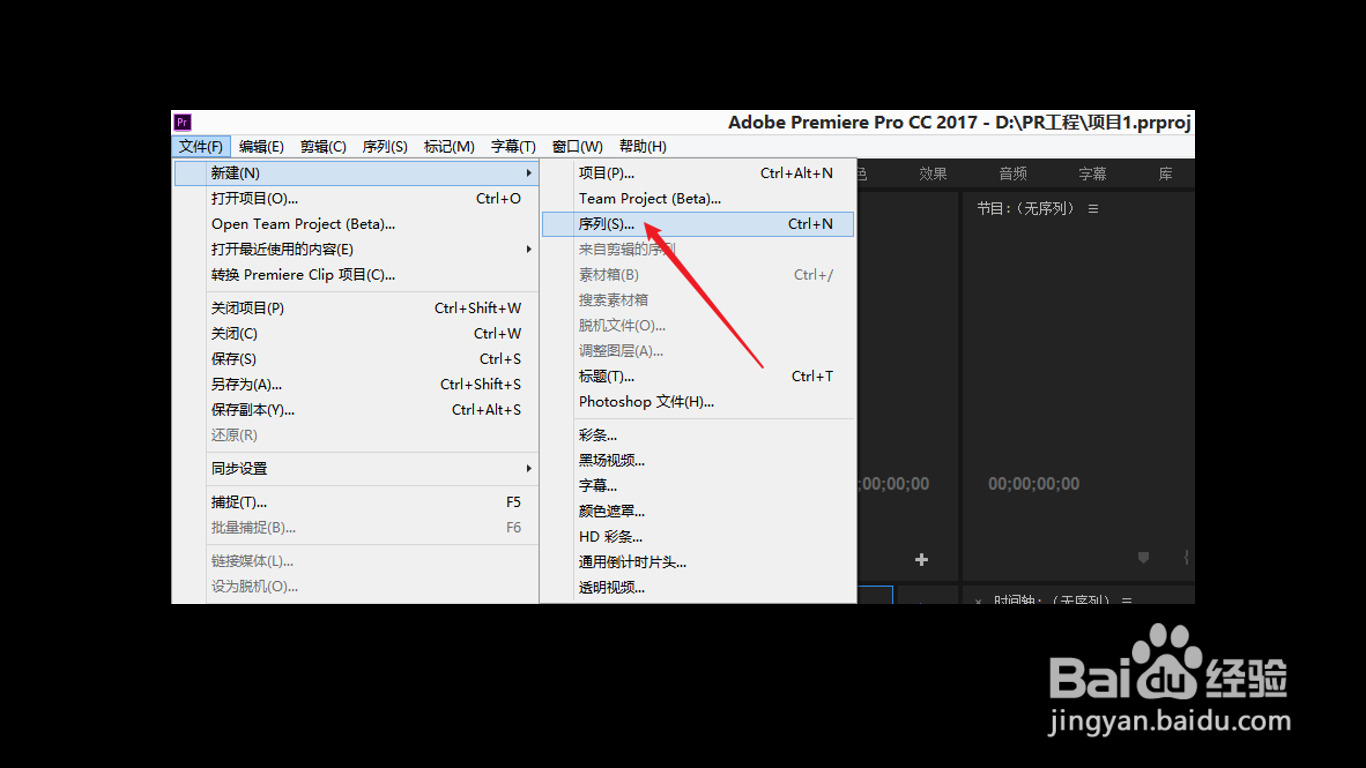The height and width of the screenshot is (768, 1366).
Task: Open the 编辑(E) menu
Action: pyautogui.click(x=261, y=147)
